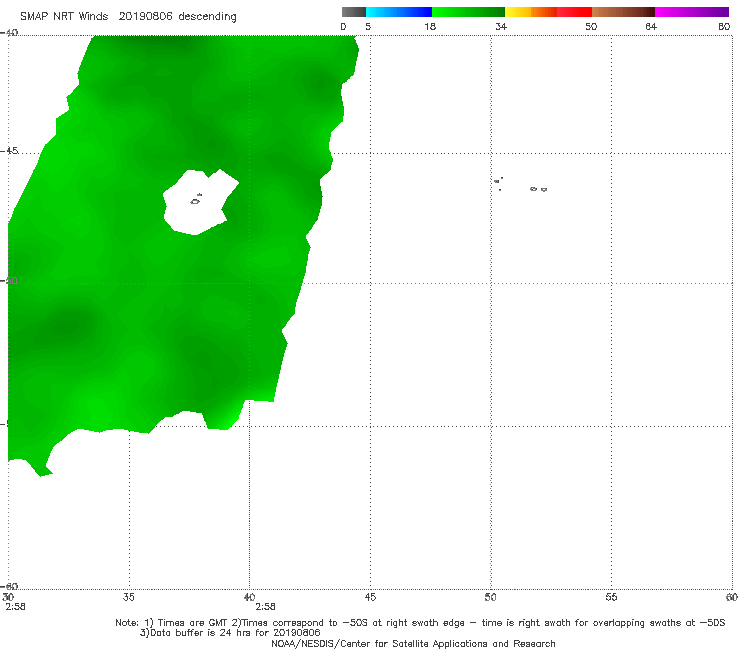Pick the brown segment of the color bar
The image size is (740, 650).
point(623,12)
